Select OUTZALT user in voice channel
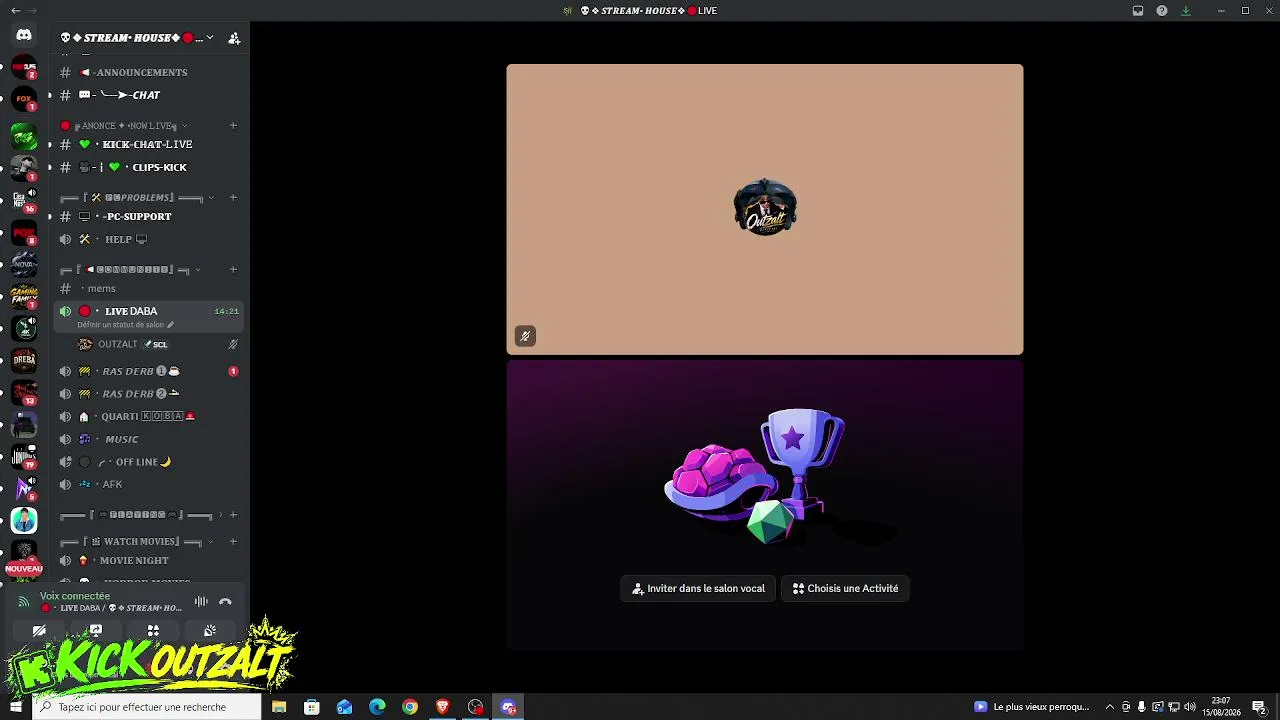 [x=157, y=344]
